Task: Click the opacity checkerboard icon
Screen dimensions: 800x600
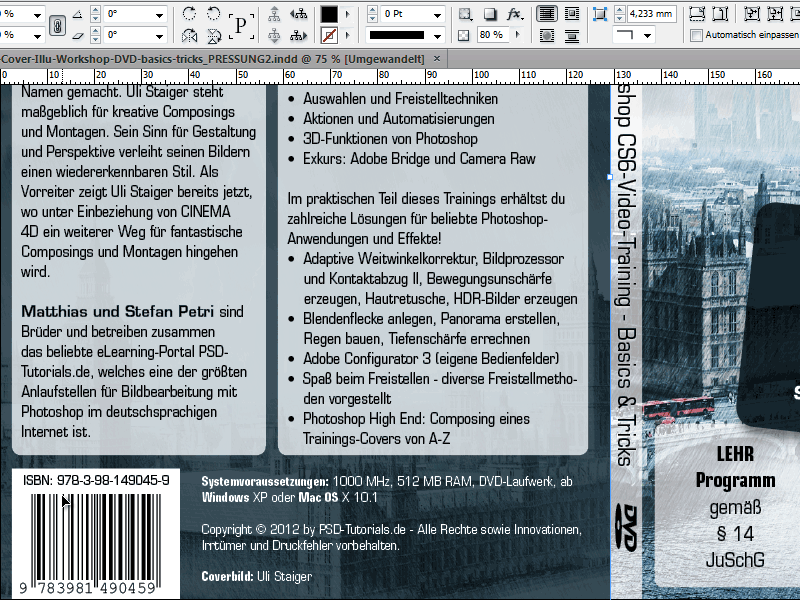Action: click(464, 35)
